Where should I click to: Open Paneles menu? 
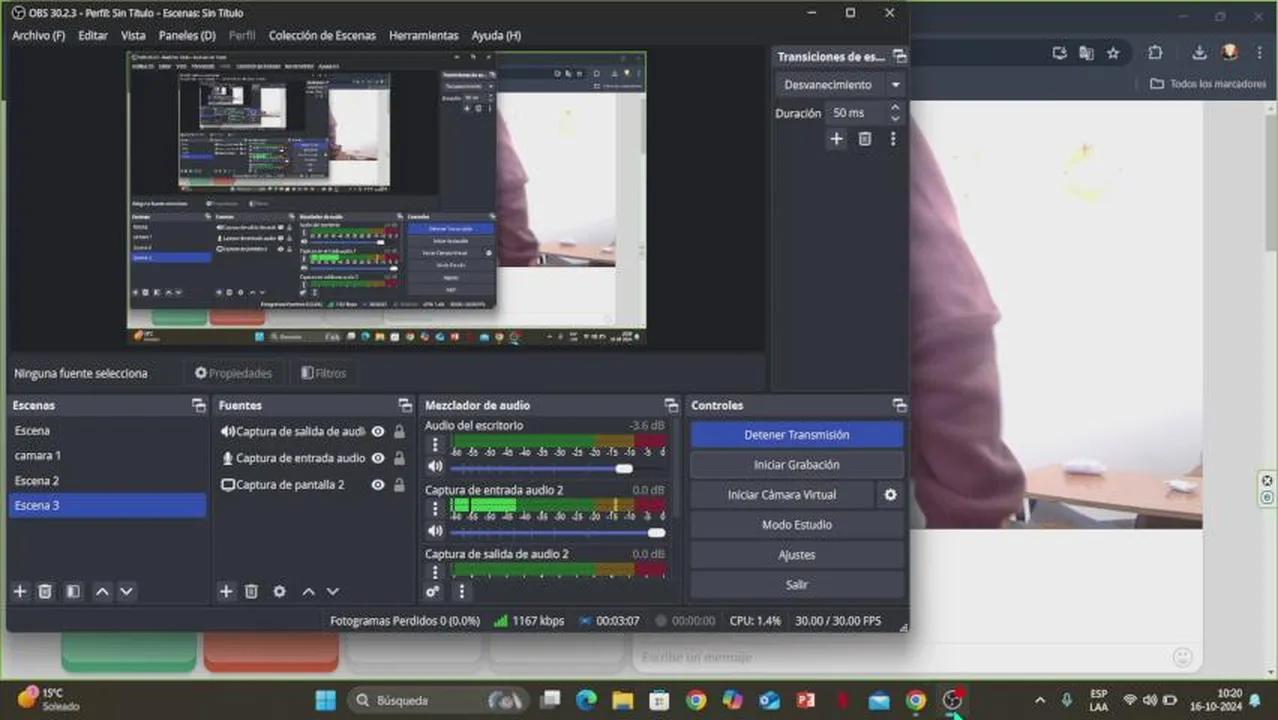click(187, 35)
